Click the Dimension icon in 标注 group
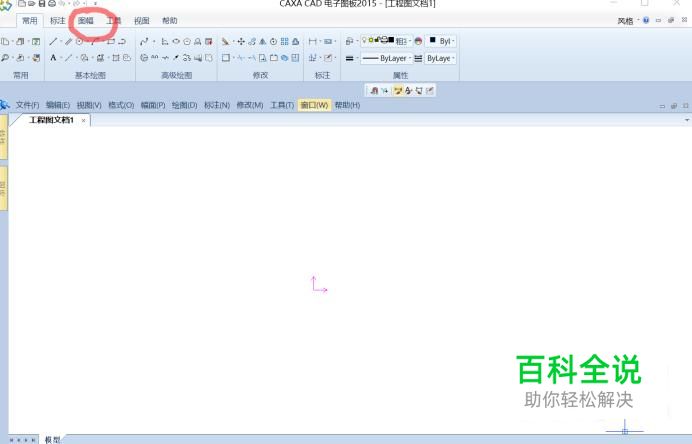This screenshot has width=692, height=444. click(312, 41)
